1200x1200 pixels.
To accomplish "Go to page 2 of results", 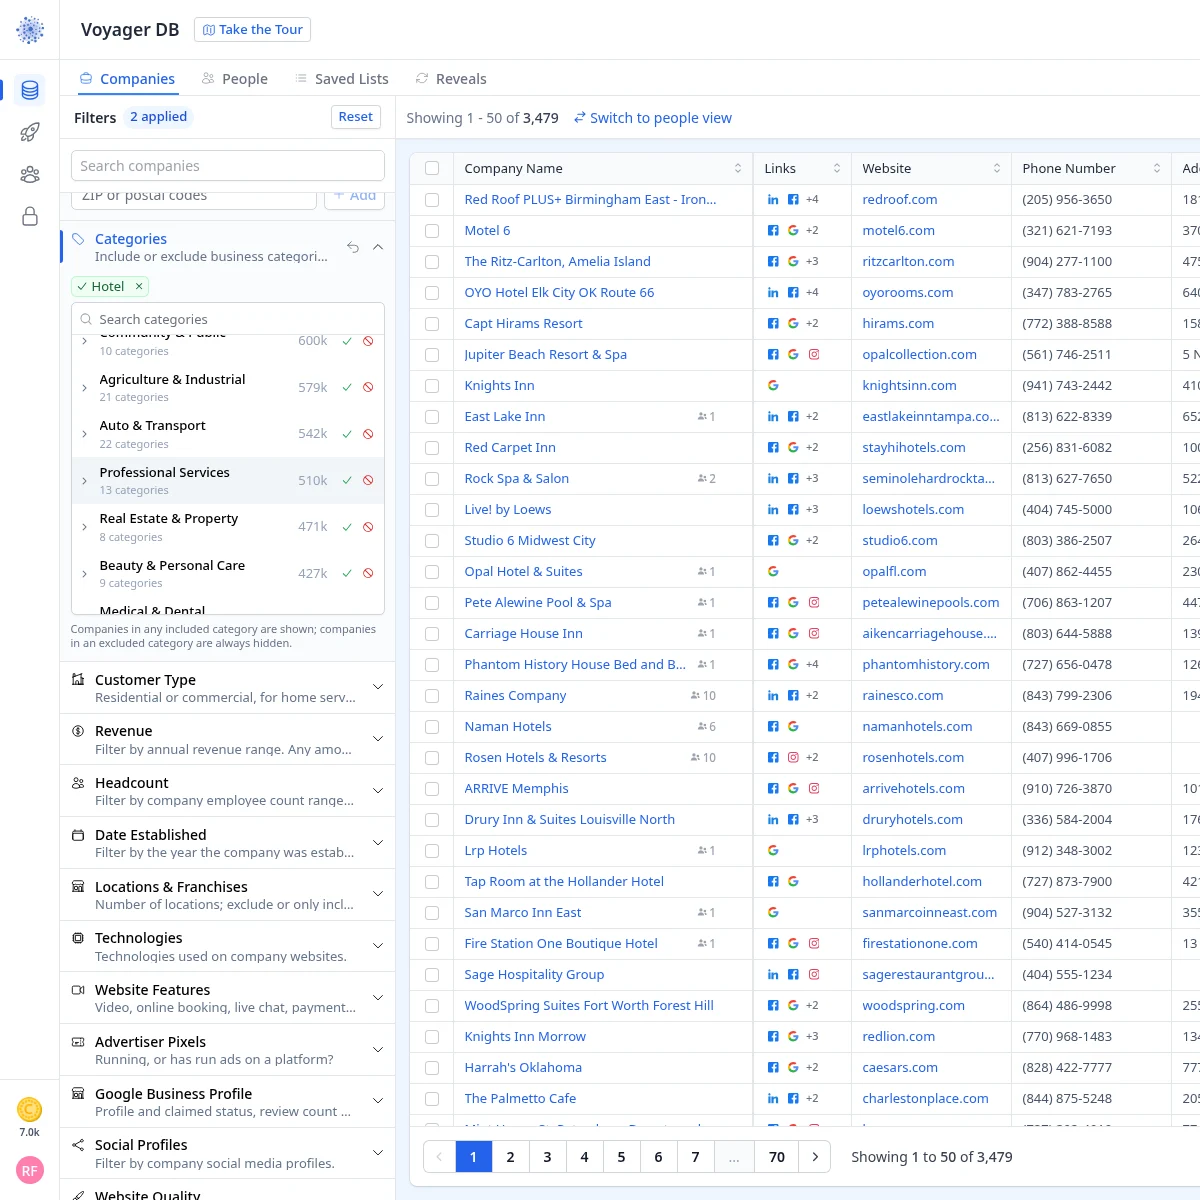I will (x=510, y=1157).
